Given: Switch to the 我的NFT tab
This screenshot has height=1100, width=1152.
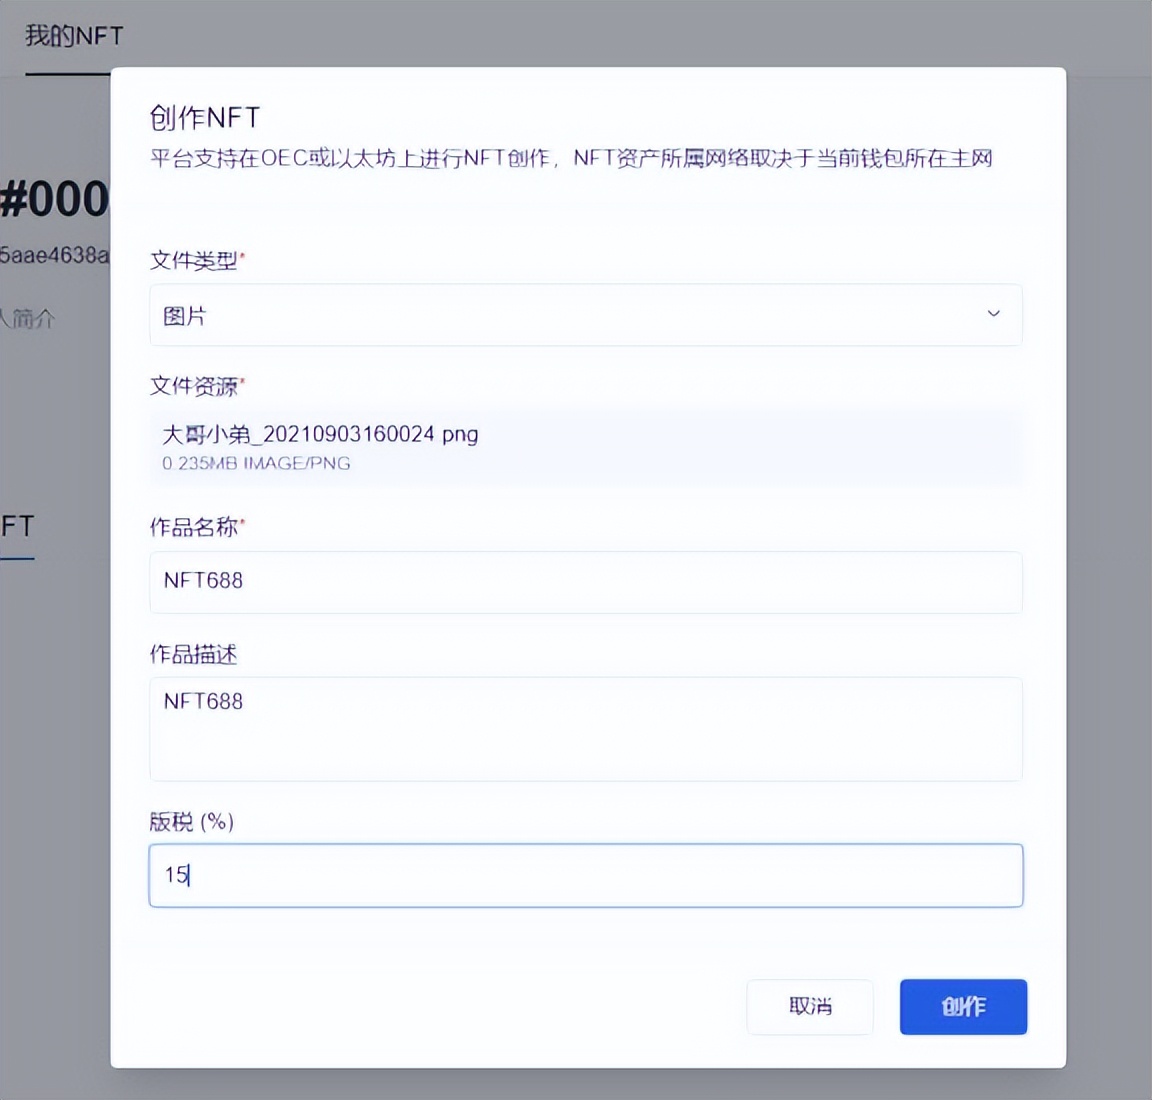Looking at the screenshot, I should point(73,36).
